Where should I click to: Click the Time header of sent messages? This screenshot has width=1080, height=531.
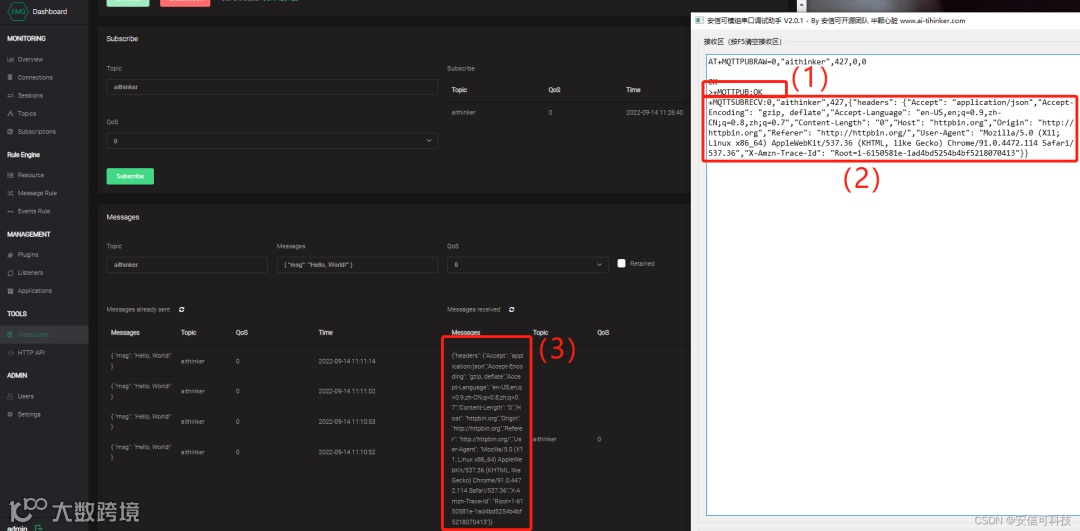click(x=326, y=333)
